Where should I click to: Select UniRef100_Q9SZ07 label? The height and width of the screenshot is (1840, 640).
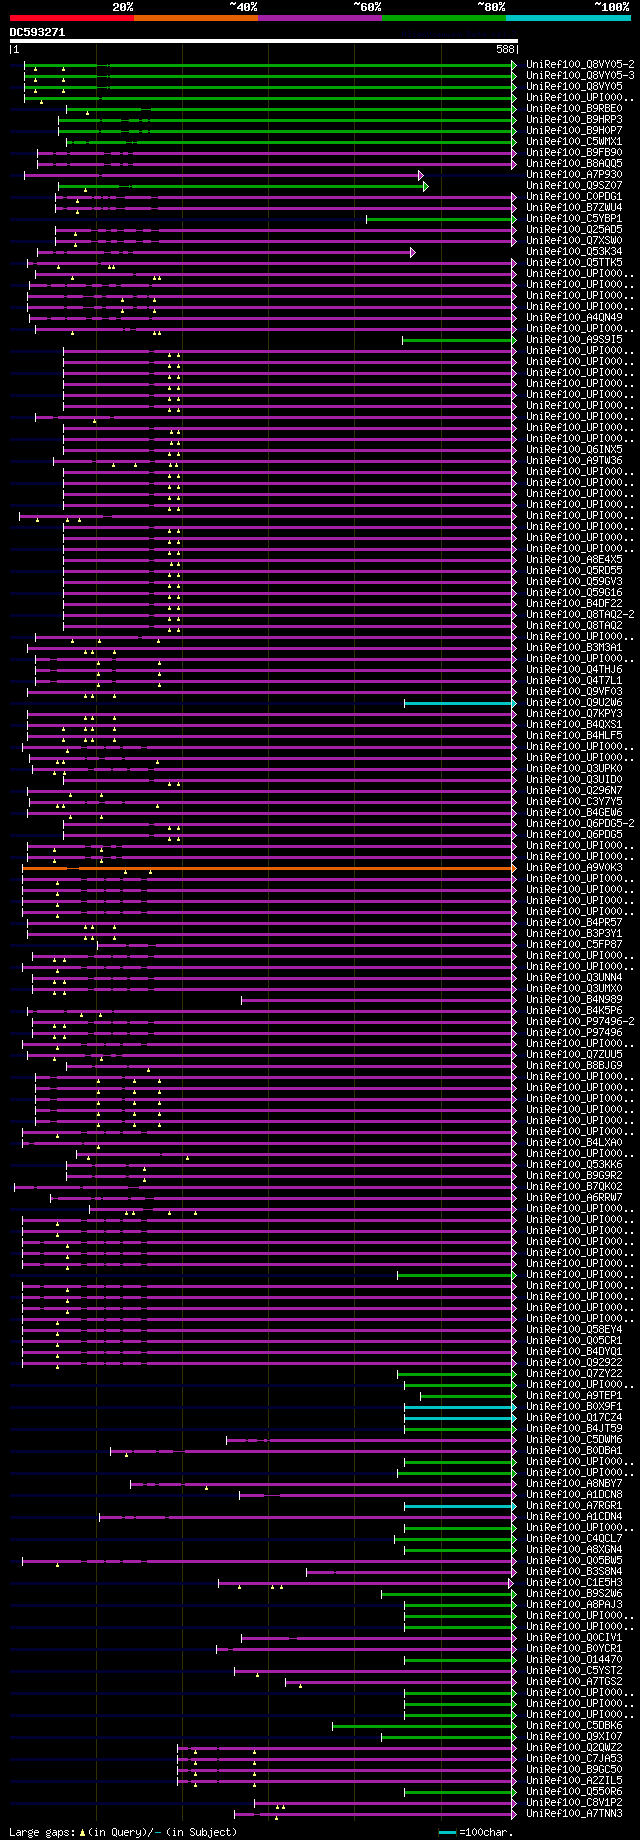(x=574, y=185)
